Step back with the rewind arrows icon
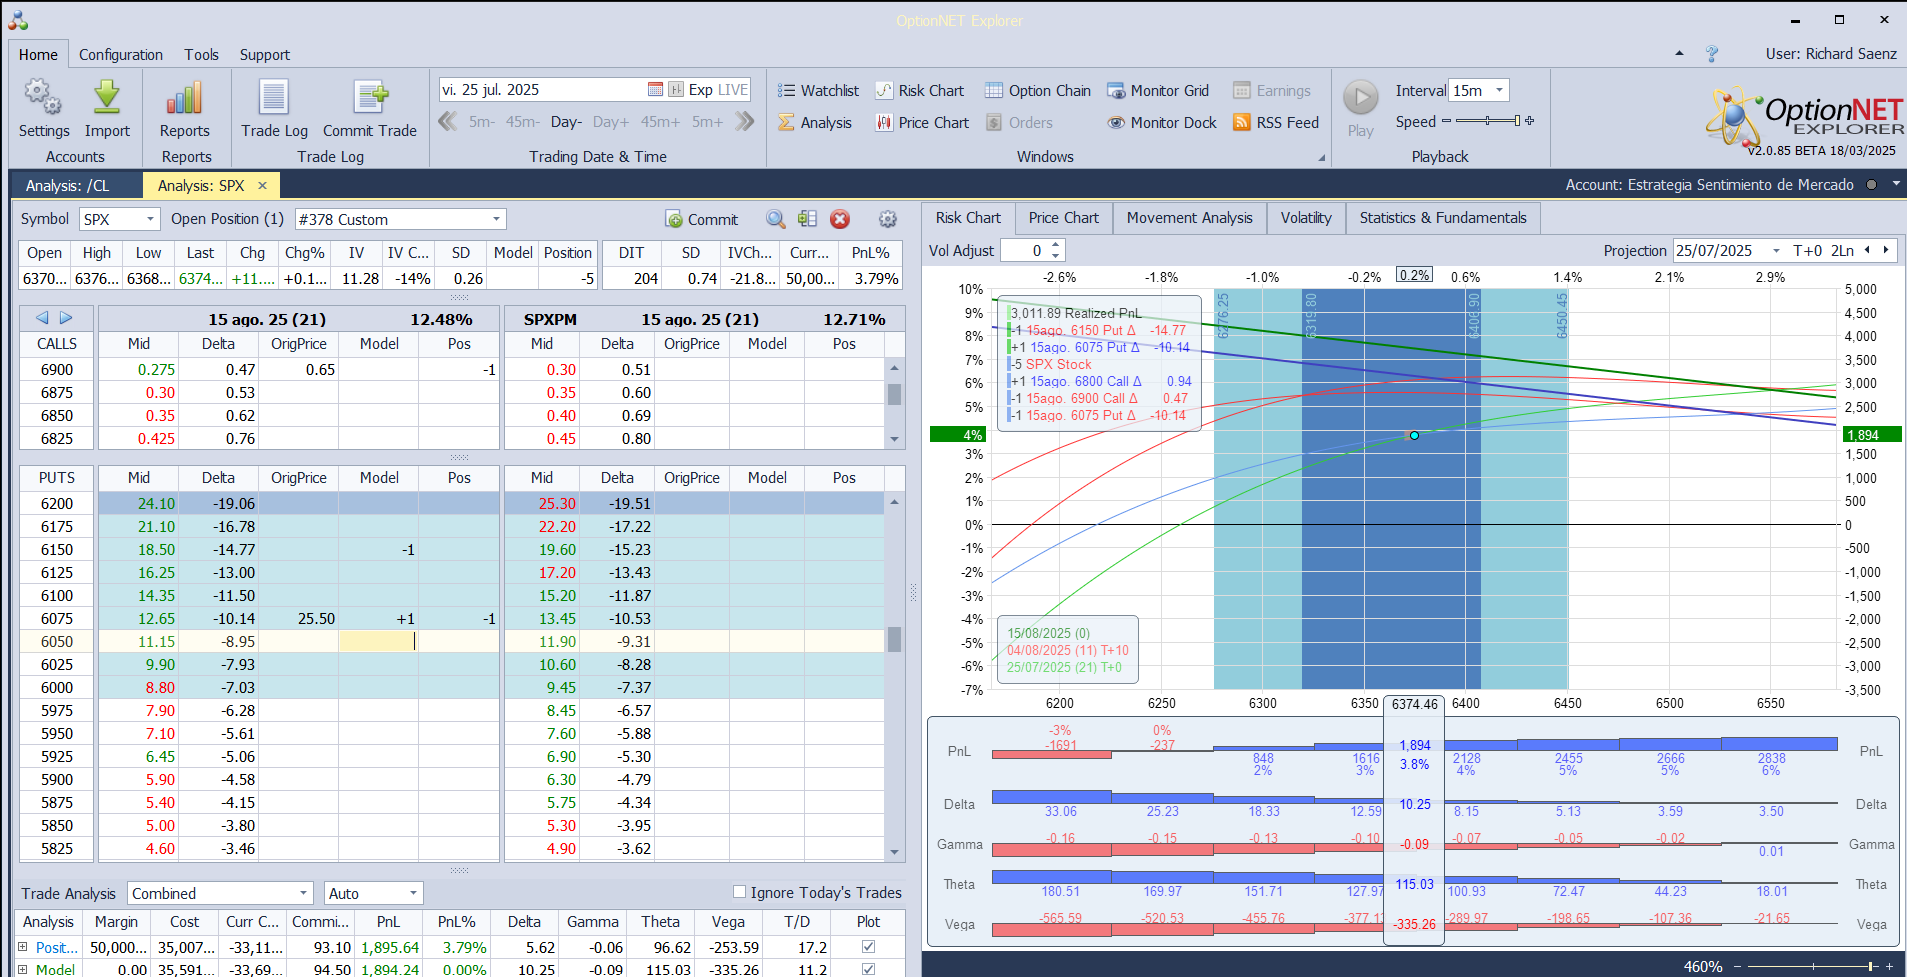1907x977 pixels. point(447,121)
